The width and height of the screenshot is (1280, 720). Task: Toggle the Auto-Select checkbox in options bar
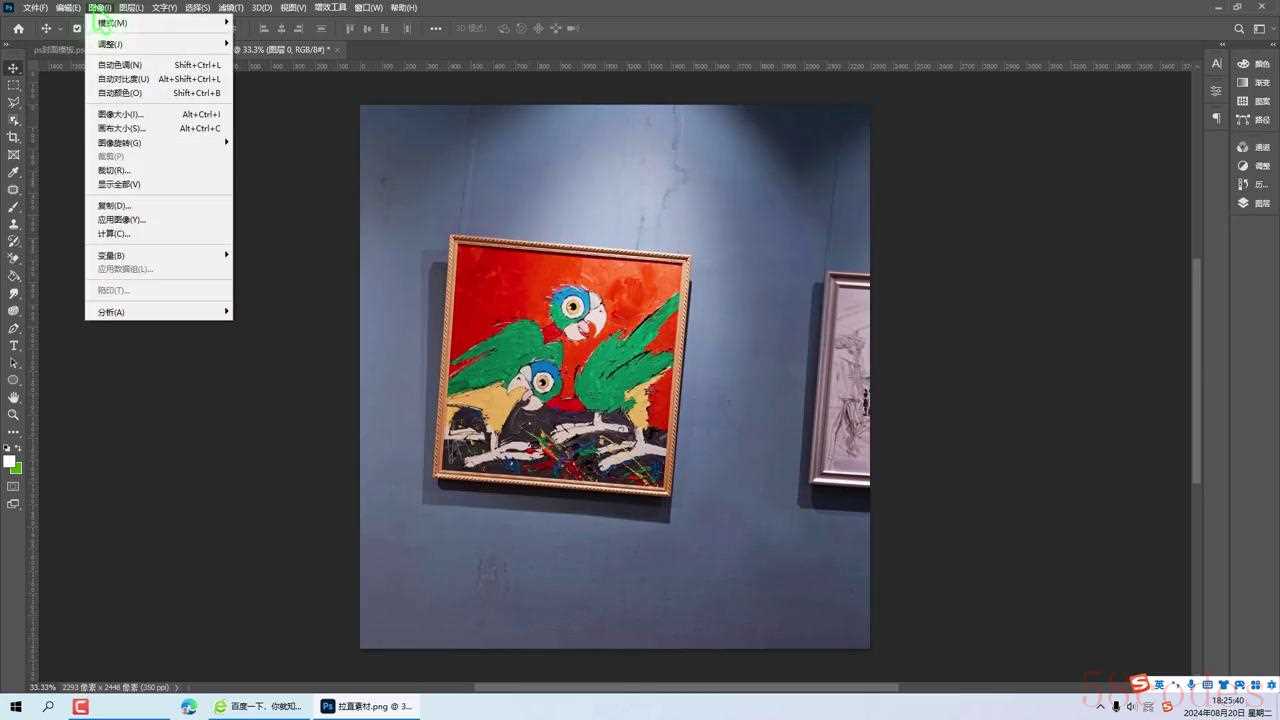[x=77, y=29]
